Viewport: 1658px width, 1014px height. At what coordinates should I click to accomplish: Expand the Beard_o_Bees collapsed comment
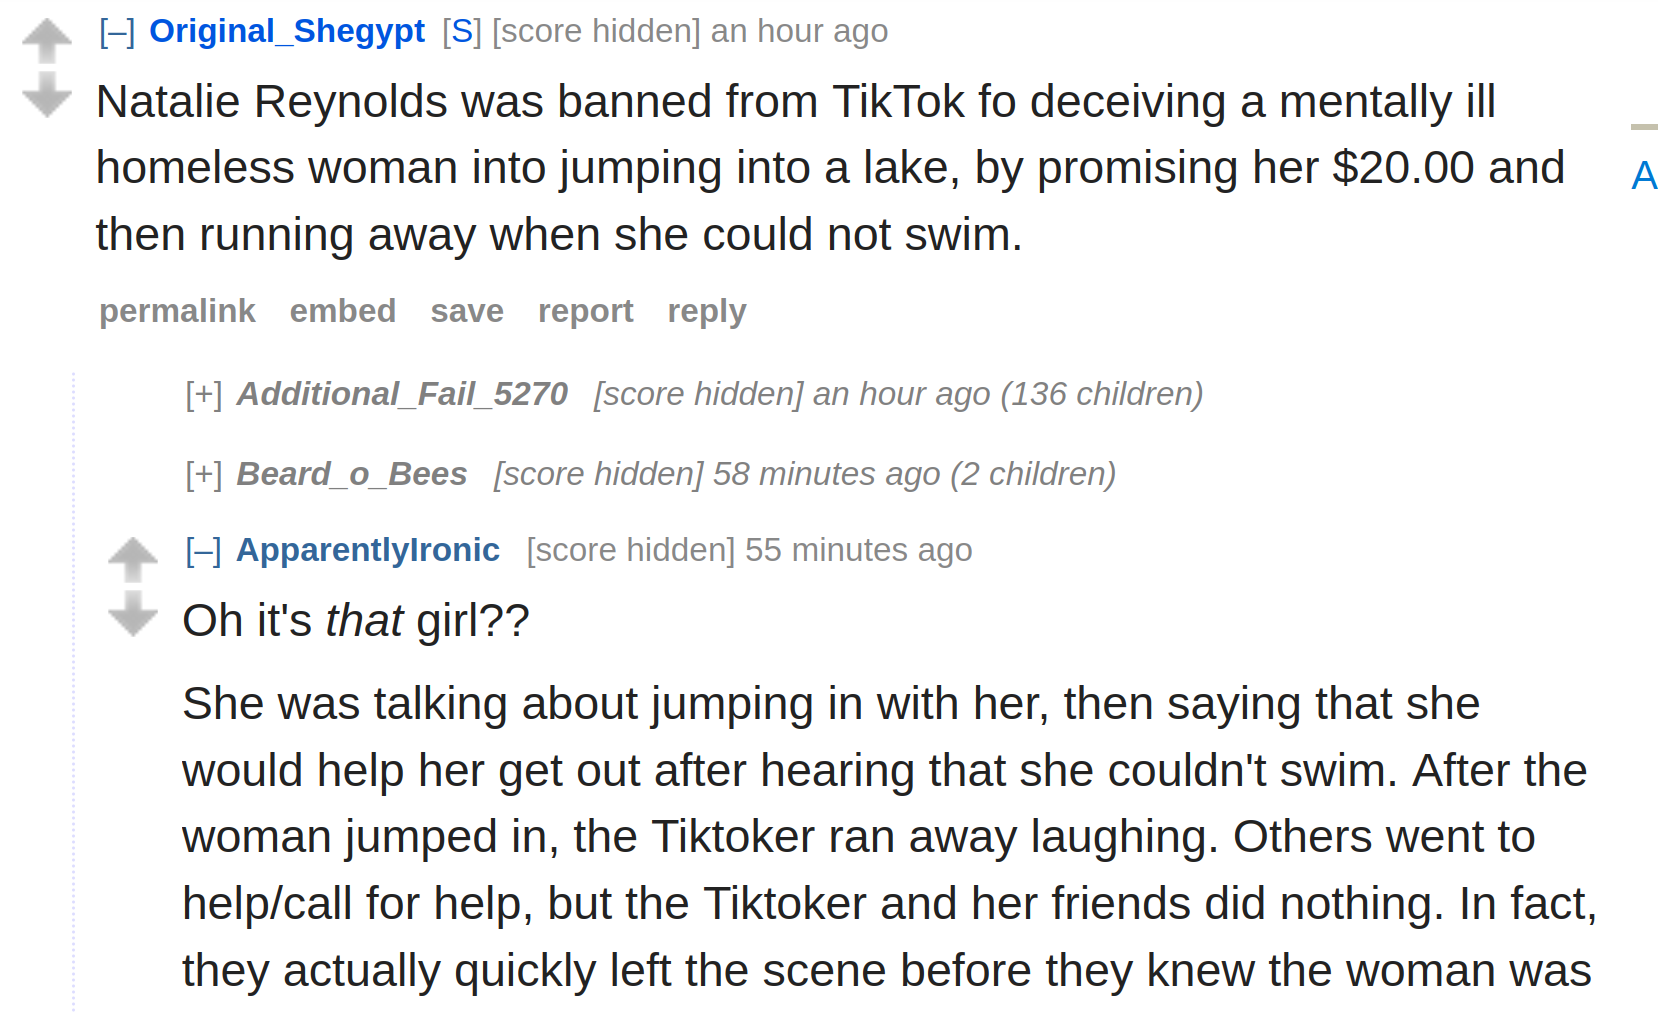[x=204, y=475]
